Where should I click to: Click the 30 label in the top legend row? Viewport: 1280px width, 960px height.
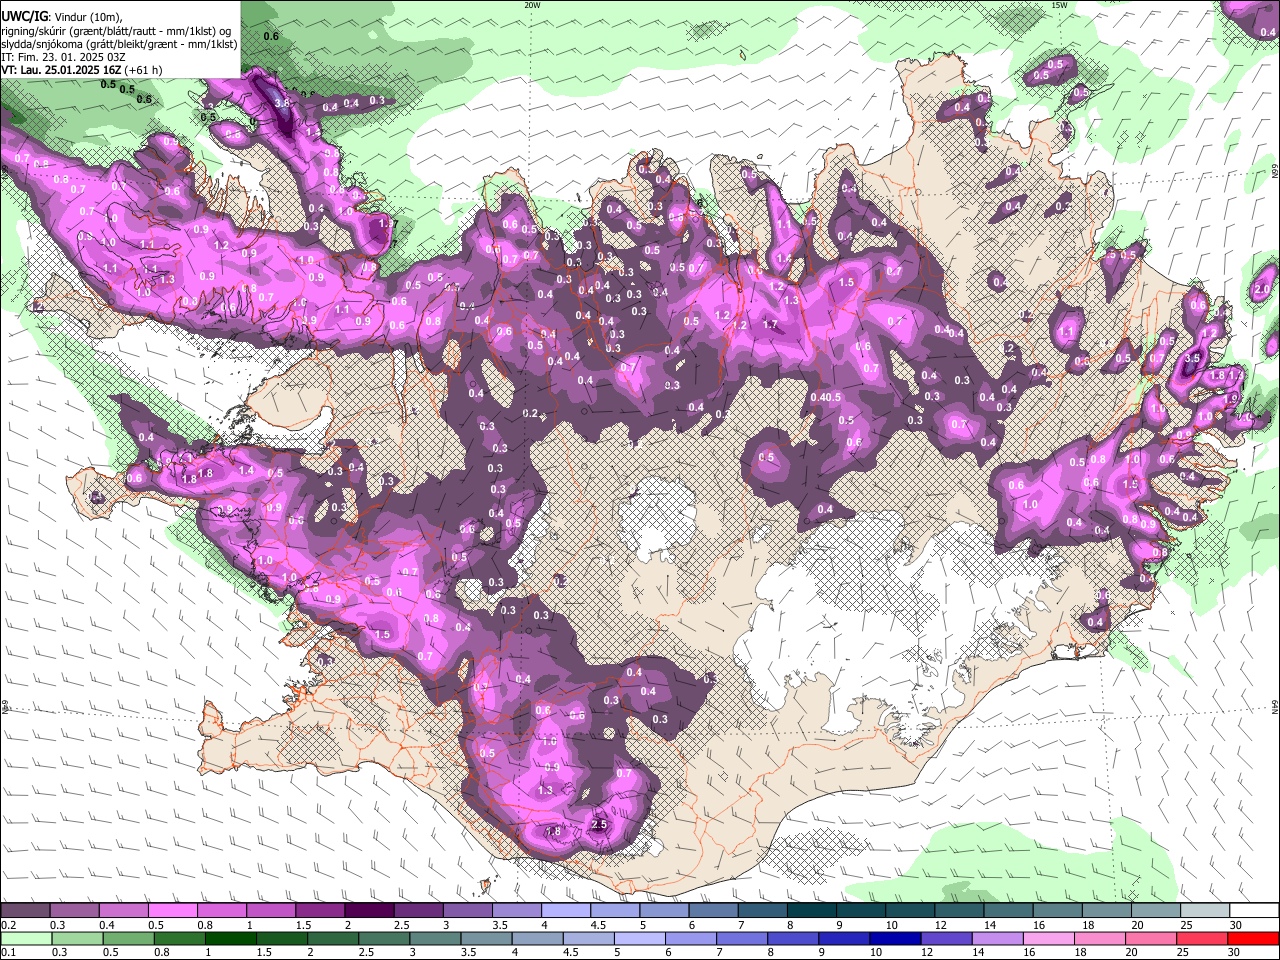[x=1235, y=925]
